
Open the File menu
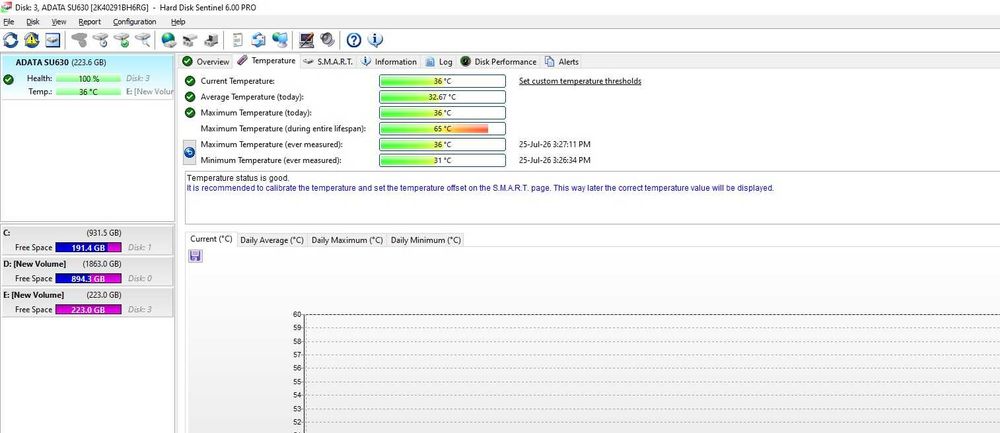8,22
